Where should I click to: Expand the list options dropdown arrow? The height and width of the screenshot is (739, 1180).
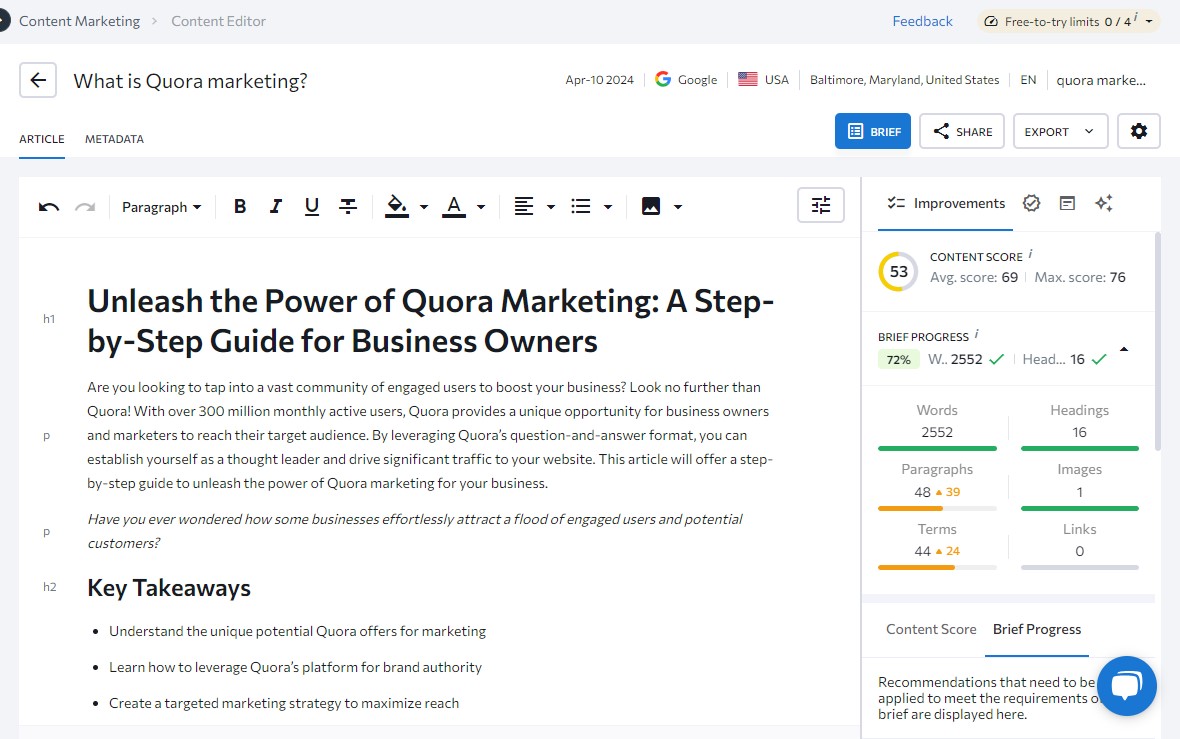click(x=608, y=207)
